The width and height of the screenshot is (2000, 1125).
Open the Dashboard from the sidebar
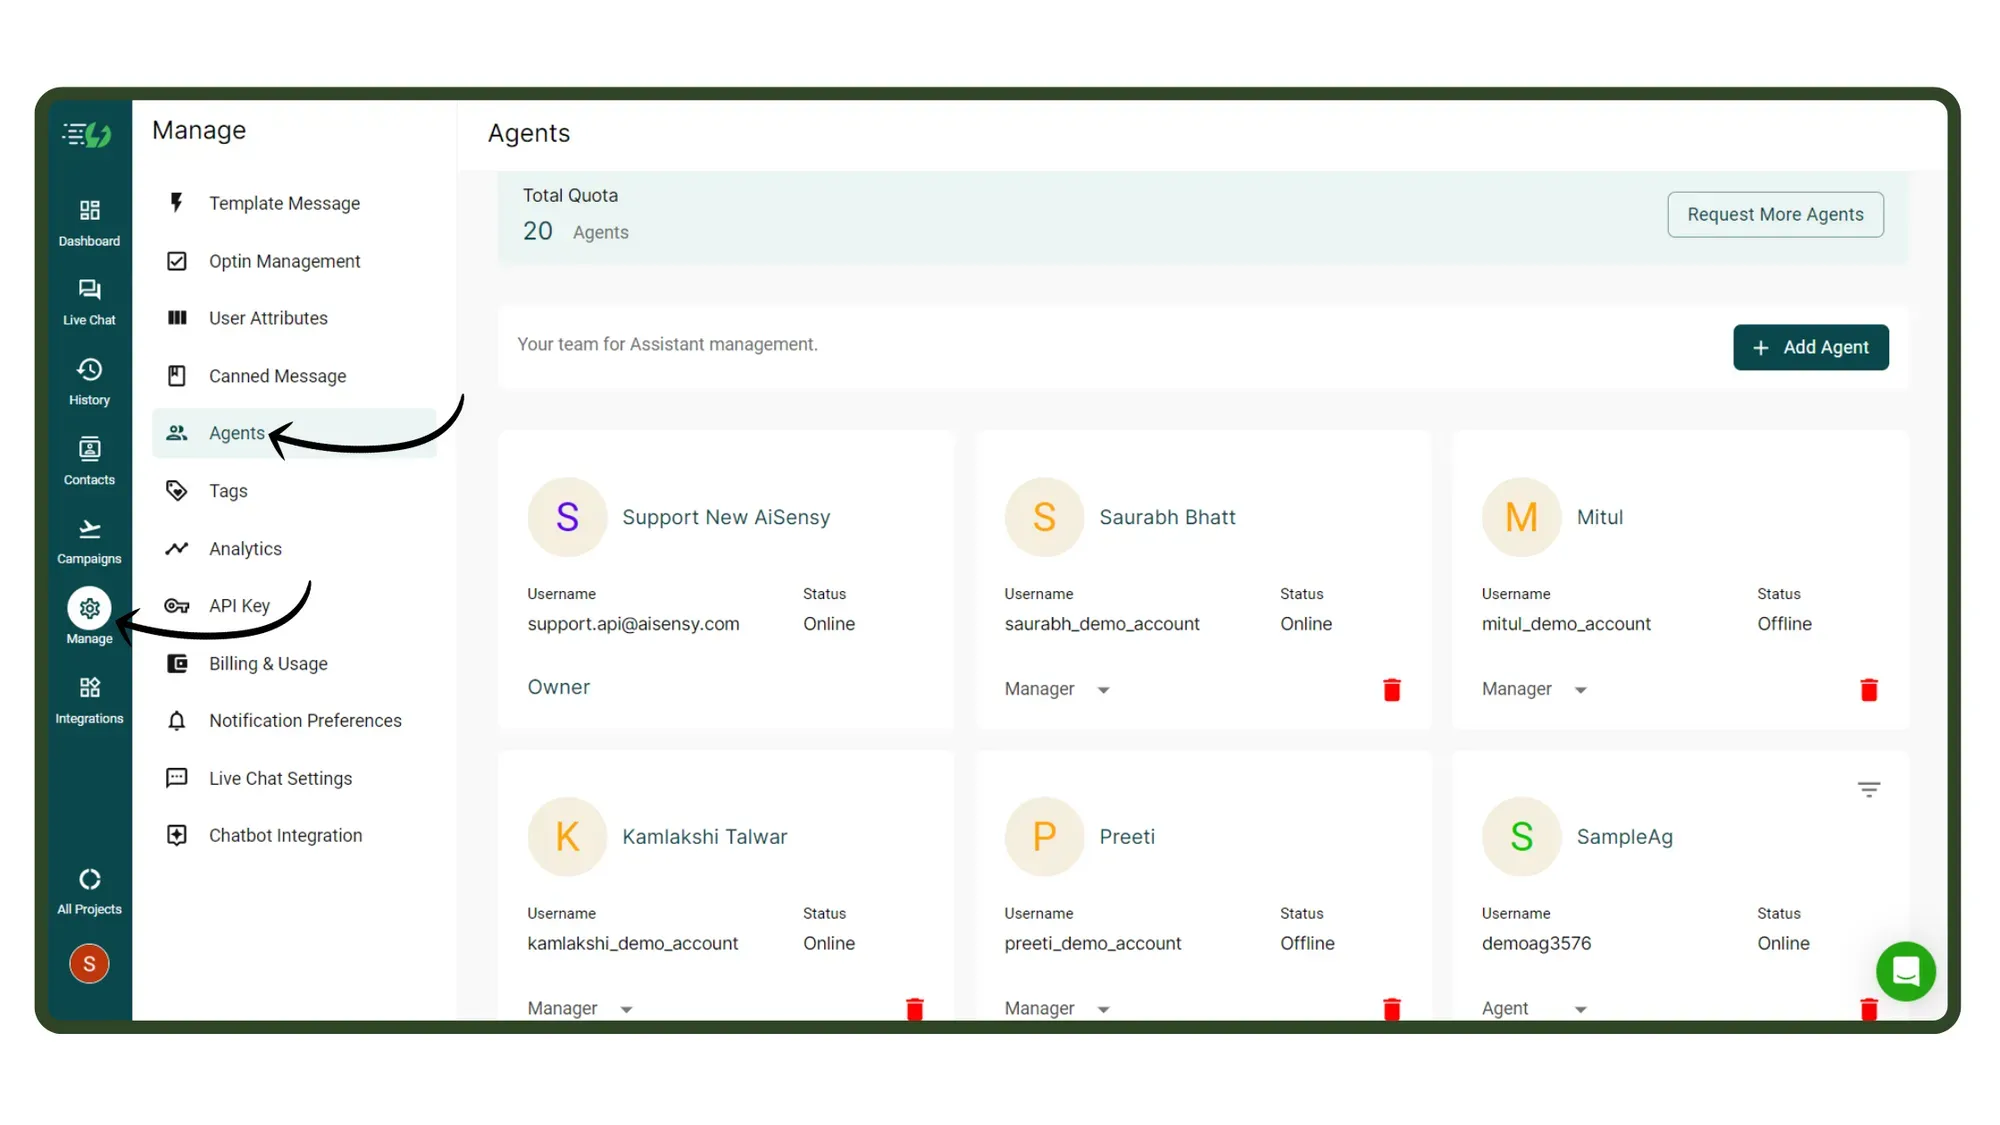(89, 220)
